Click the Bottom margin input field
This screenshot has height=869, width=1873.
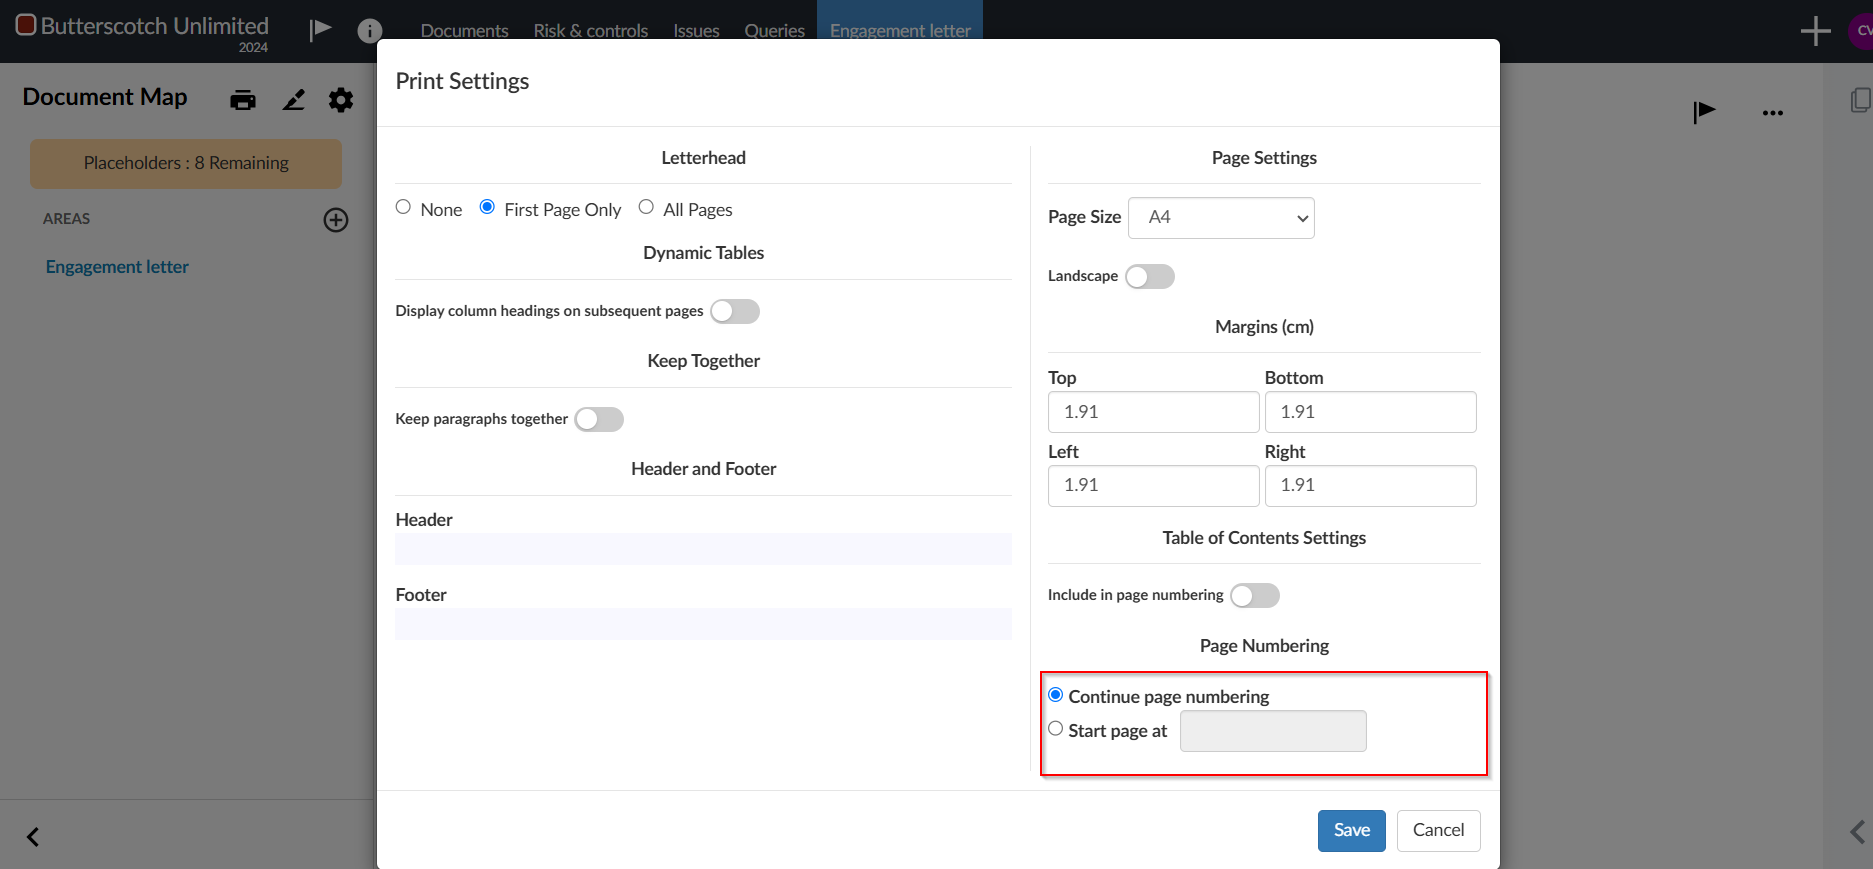[1370, 412]
